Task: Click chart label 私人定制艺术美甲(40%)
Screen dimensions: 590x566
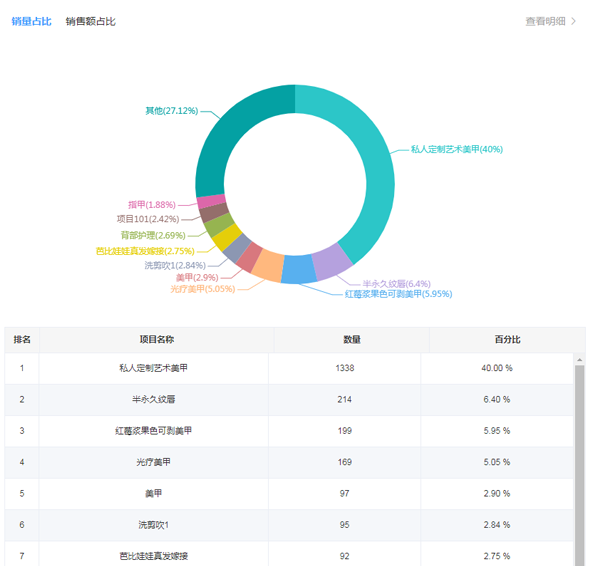Action: pos(457,149)
